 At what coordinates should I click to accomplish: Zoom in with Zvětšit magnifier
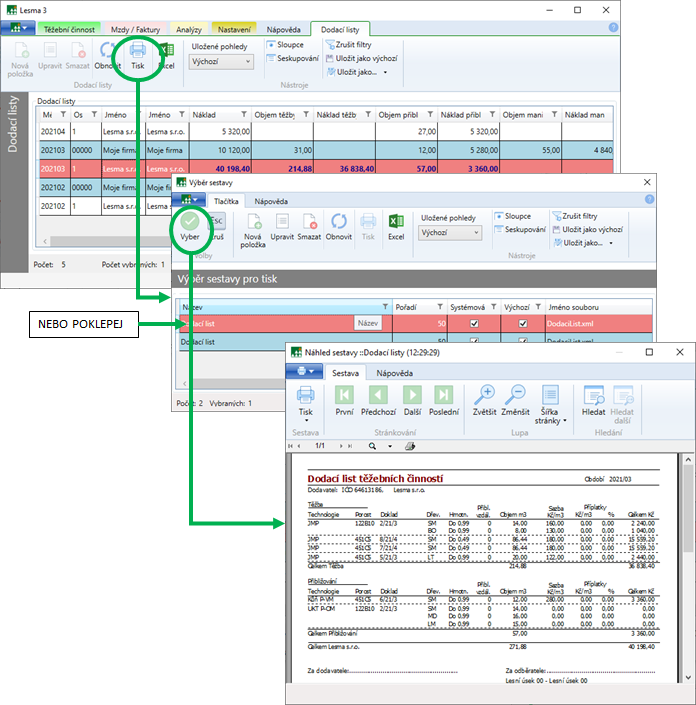[x=487, y=396]
